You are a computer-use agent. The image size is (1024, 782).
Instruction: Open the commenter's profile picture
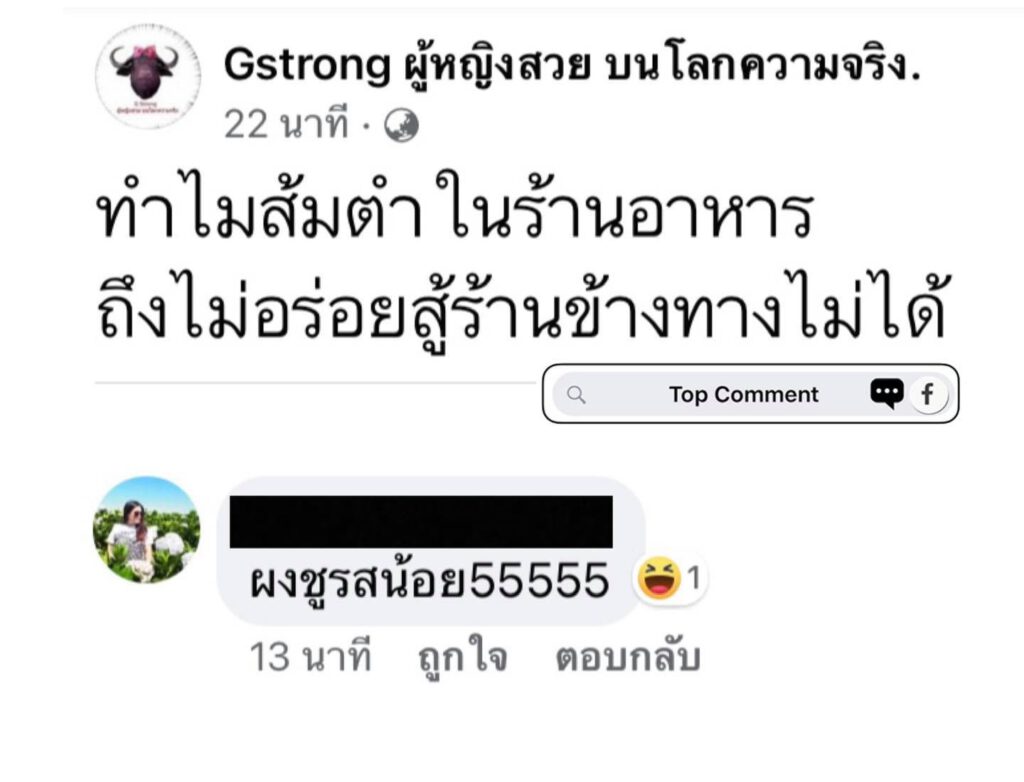point(146,529)
